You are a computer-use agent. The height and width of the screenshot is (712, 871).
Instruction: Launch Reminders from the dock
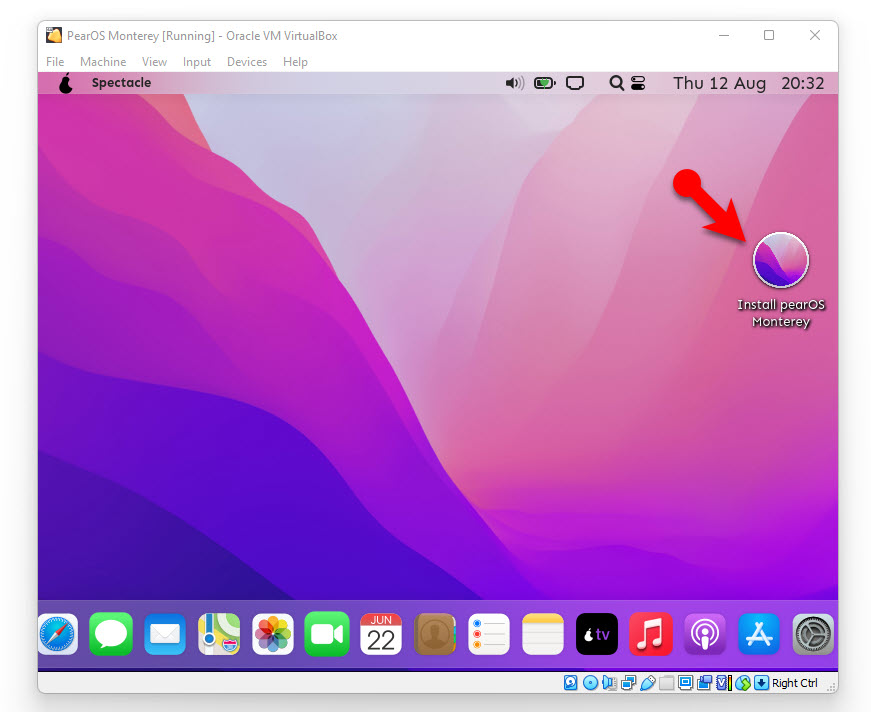489,634
